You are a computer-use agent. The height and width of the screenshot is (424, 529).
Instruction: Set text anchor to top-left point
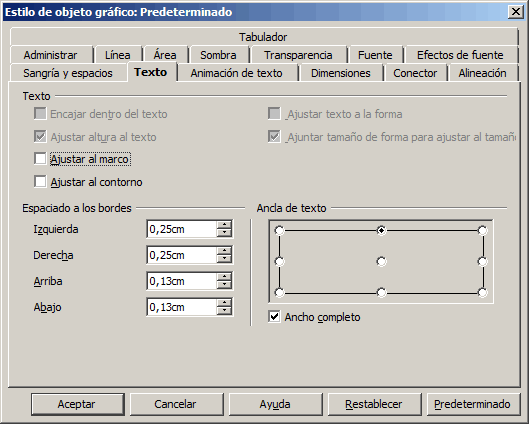279,230
